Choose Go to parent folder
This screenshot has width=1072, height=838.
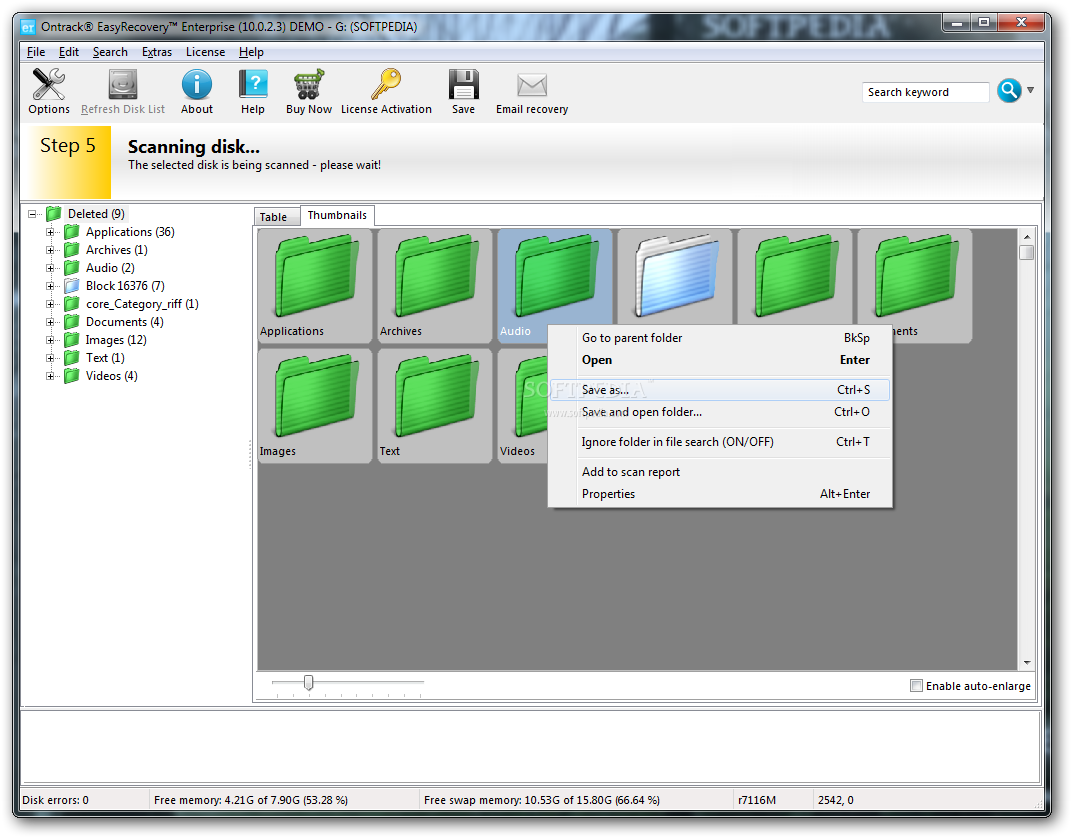[x=721, y=338]
